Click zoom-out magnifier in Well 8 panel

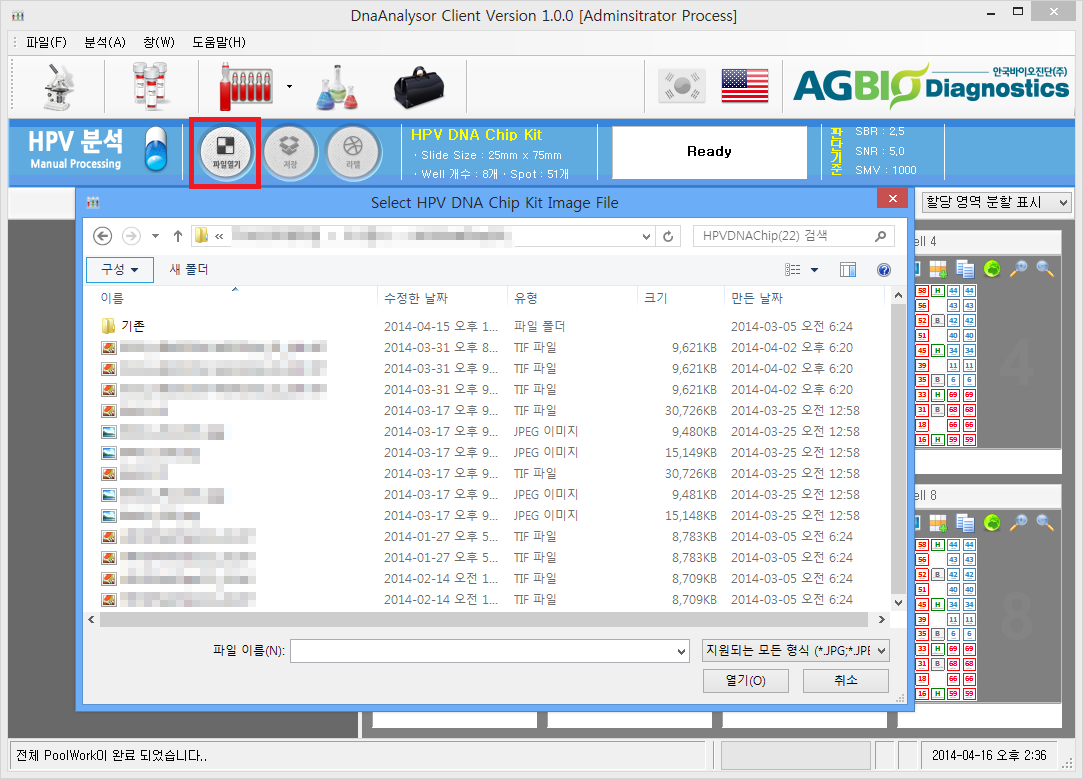pos(1045,523)
